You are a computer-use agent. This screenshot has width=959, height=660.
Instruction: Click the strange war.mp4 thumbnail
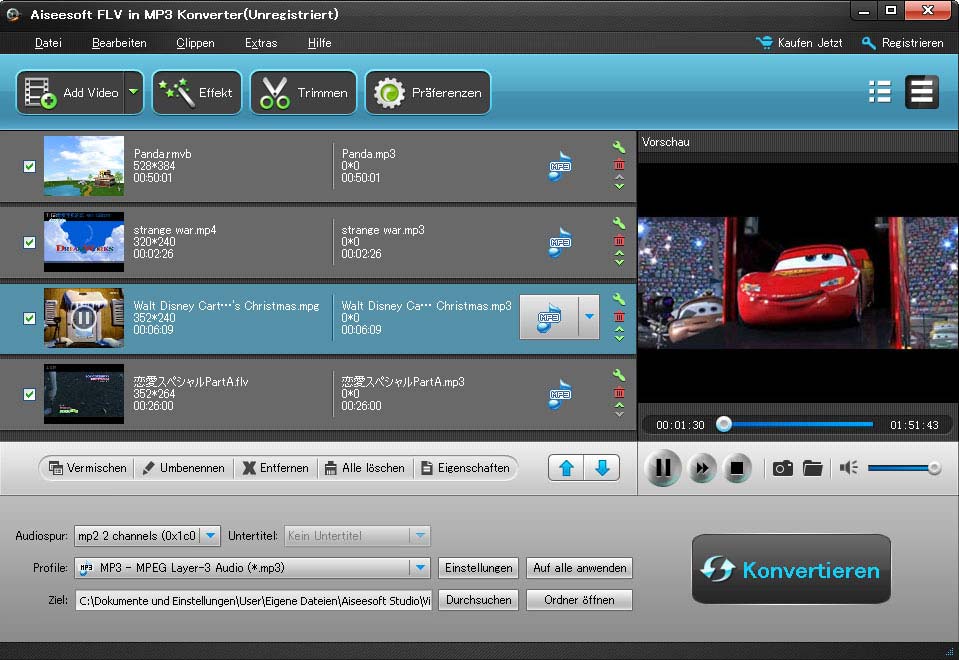[84, 242]
